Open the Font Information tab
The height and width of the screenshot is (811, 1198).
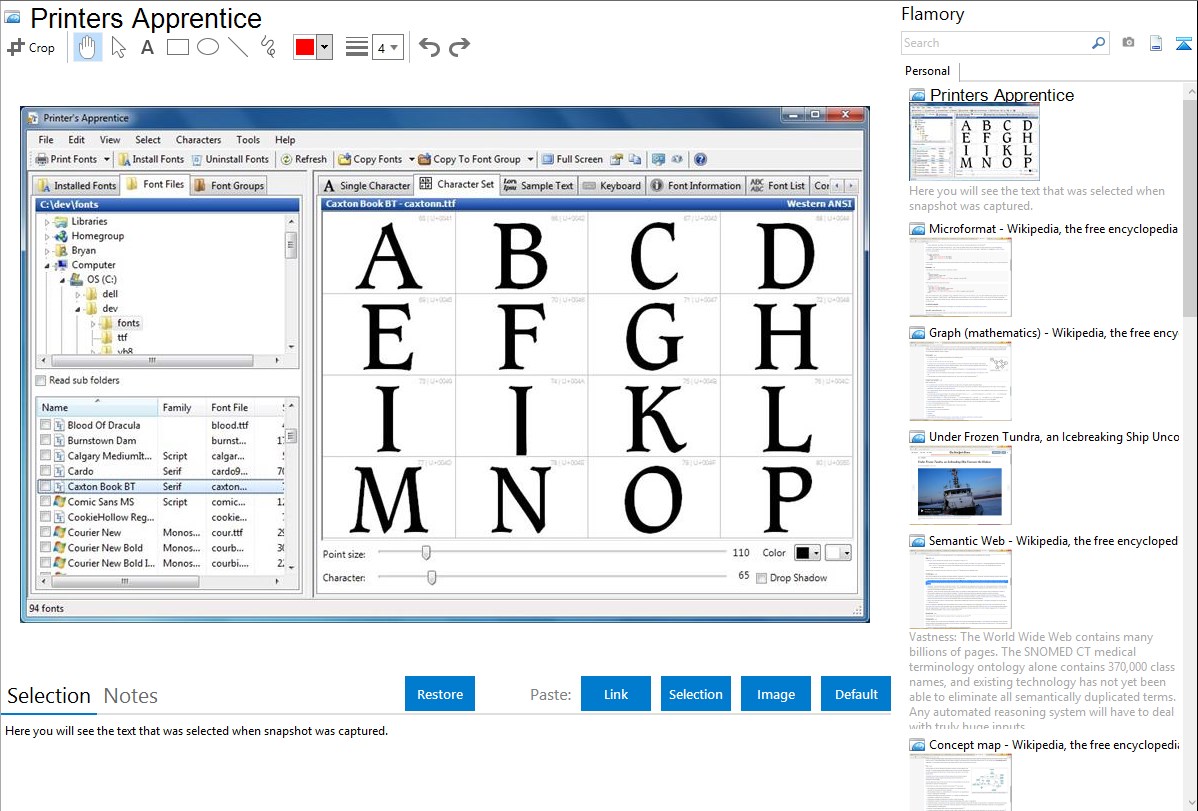point(696,185)
